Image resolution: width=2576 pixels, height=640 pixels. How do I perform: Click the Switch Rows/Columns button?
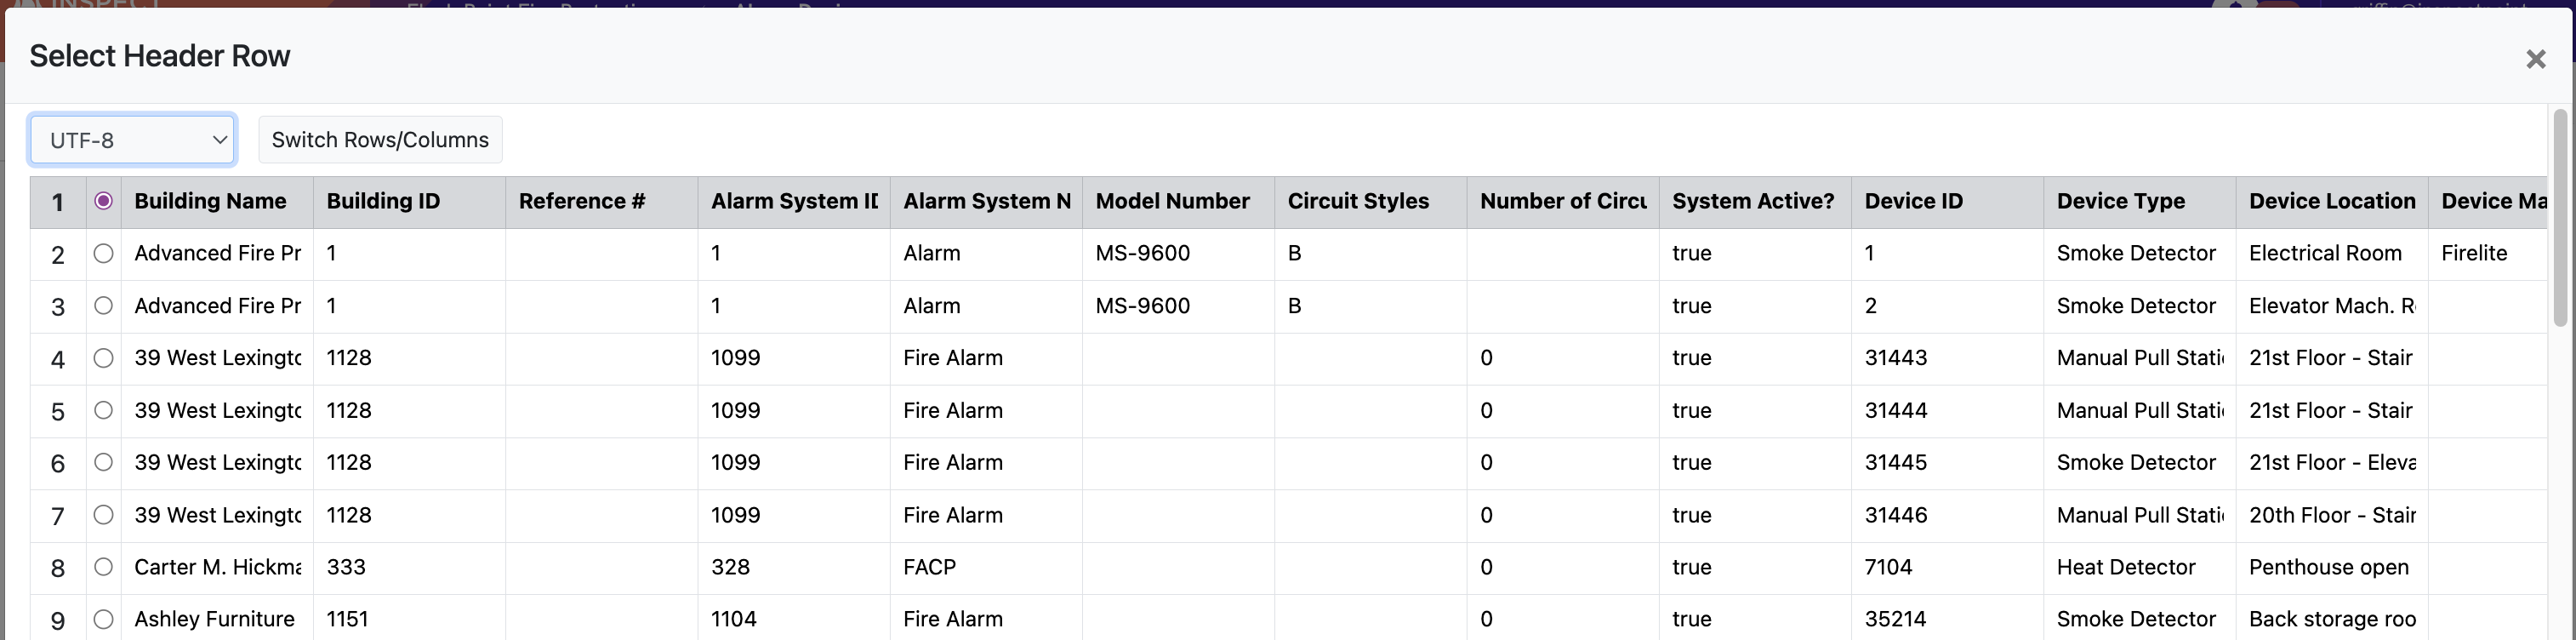[380, 140]
